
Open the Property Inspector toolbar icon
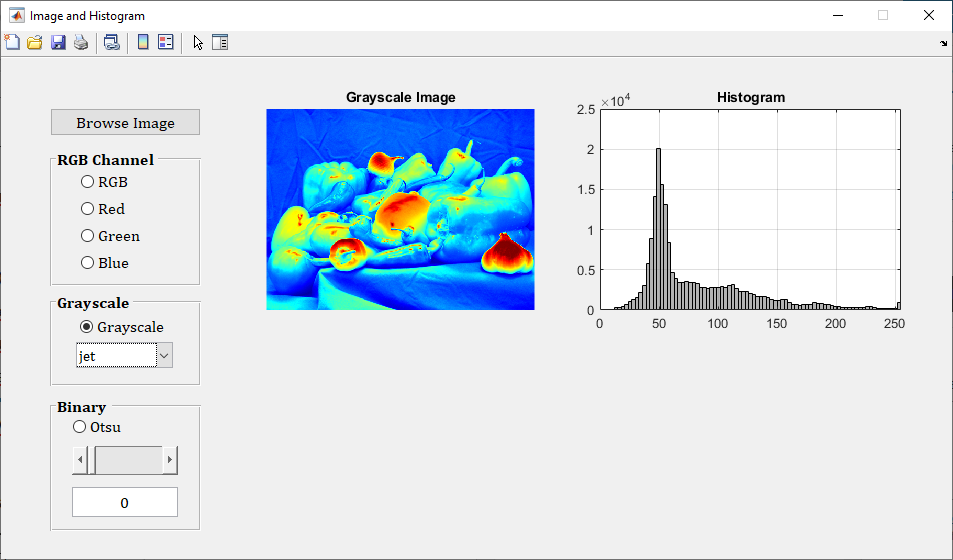click(220, 42)
